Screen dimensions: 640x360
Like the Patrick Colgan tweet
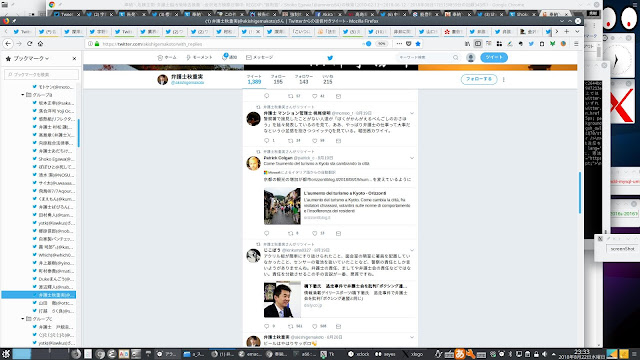[x=315, y=233]
